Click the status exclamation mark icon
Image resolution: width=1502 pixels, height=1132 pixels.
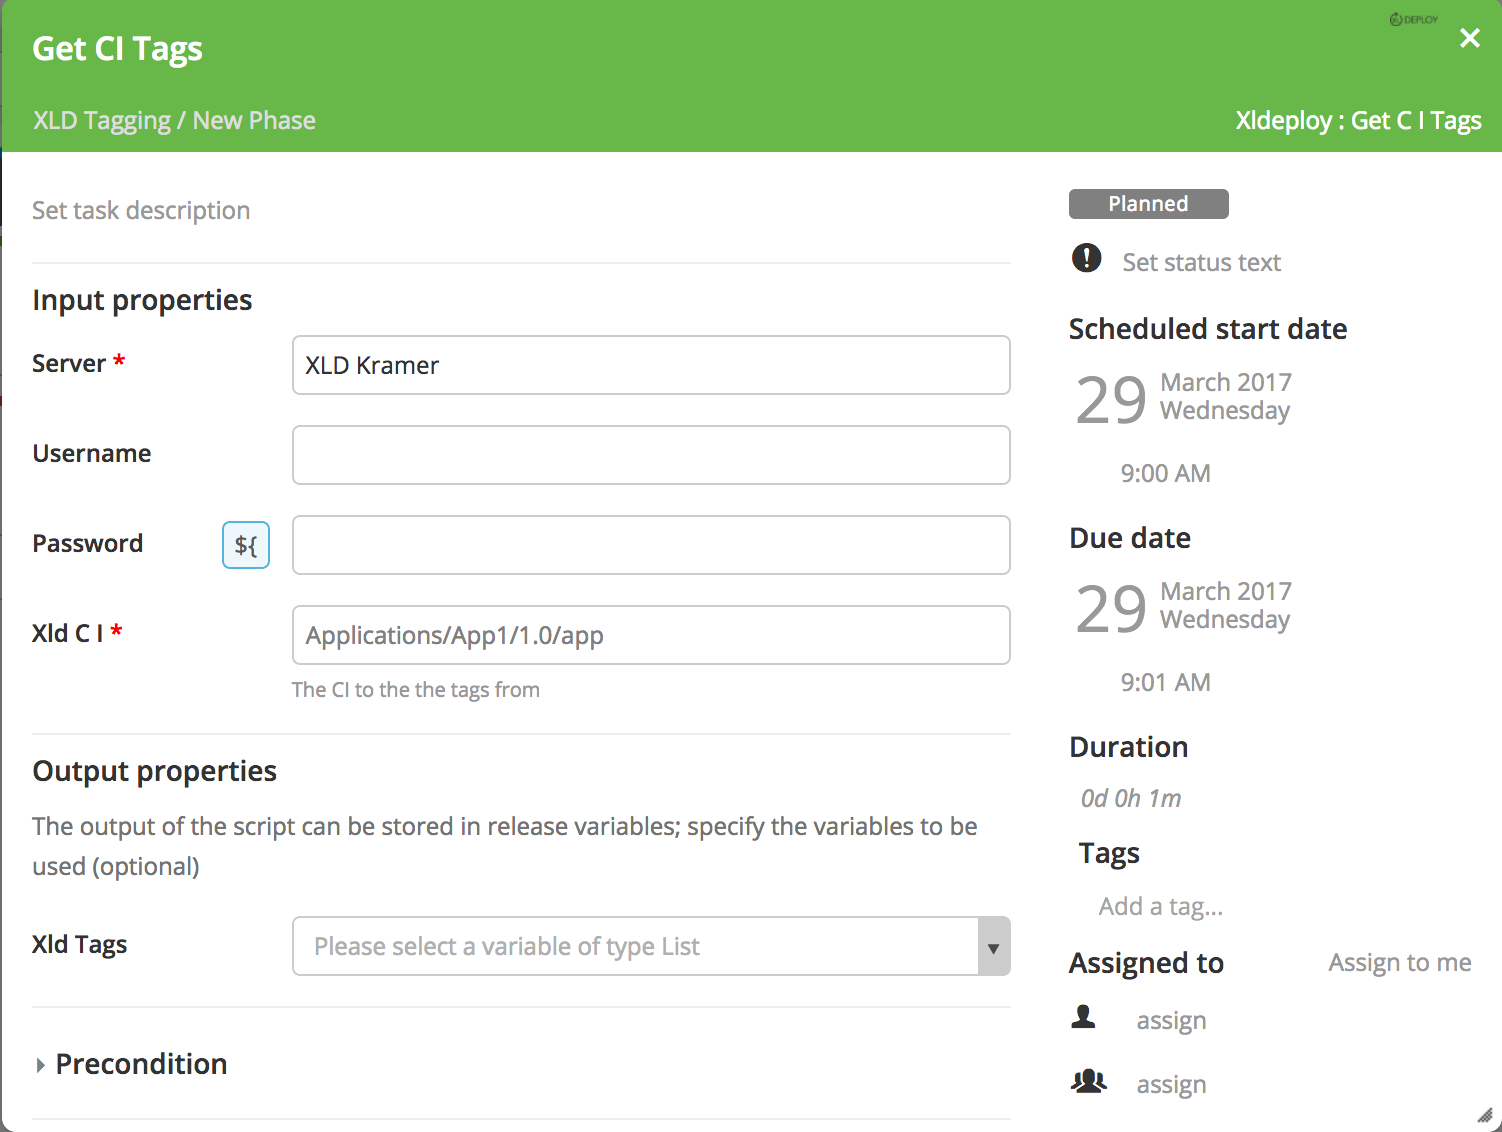point(1086,258)
